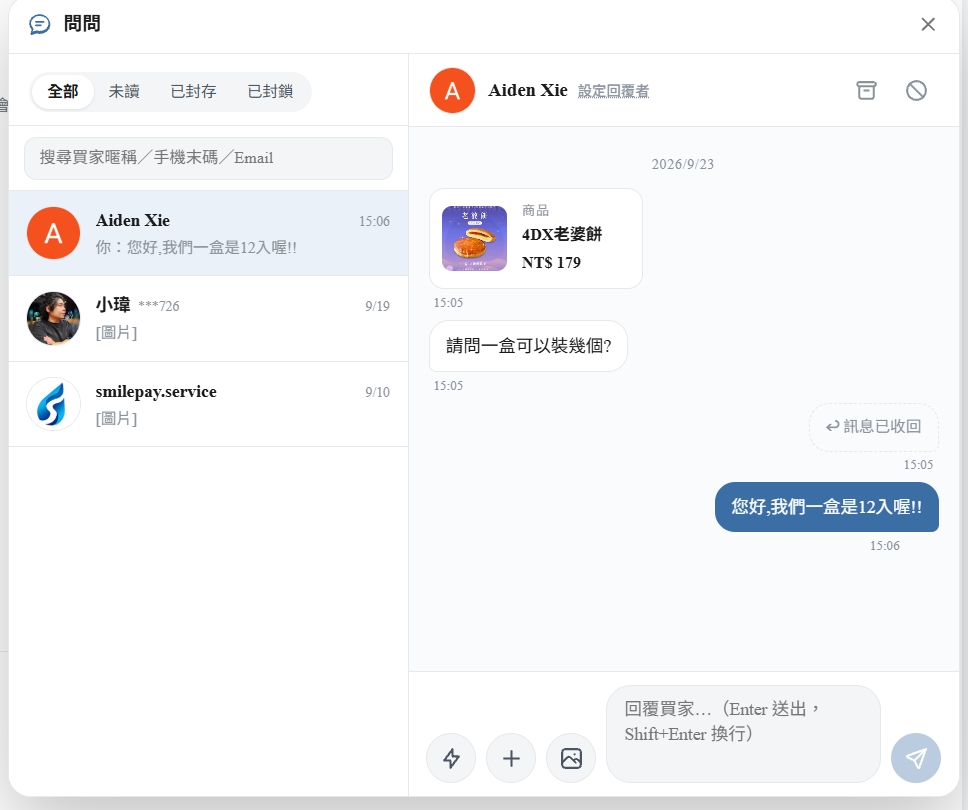Click the message 請問一盒可以裝幾個?

528,346
